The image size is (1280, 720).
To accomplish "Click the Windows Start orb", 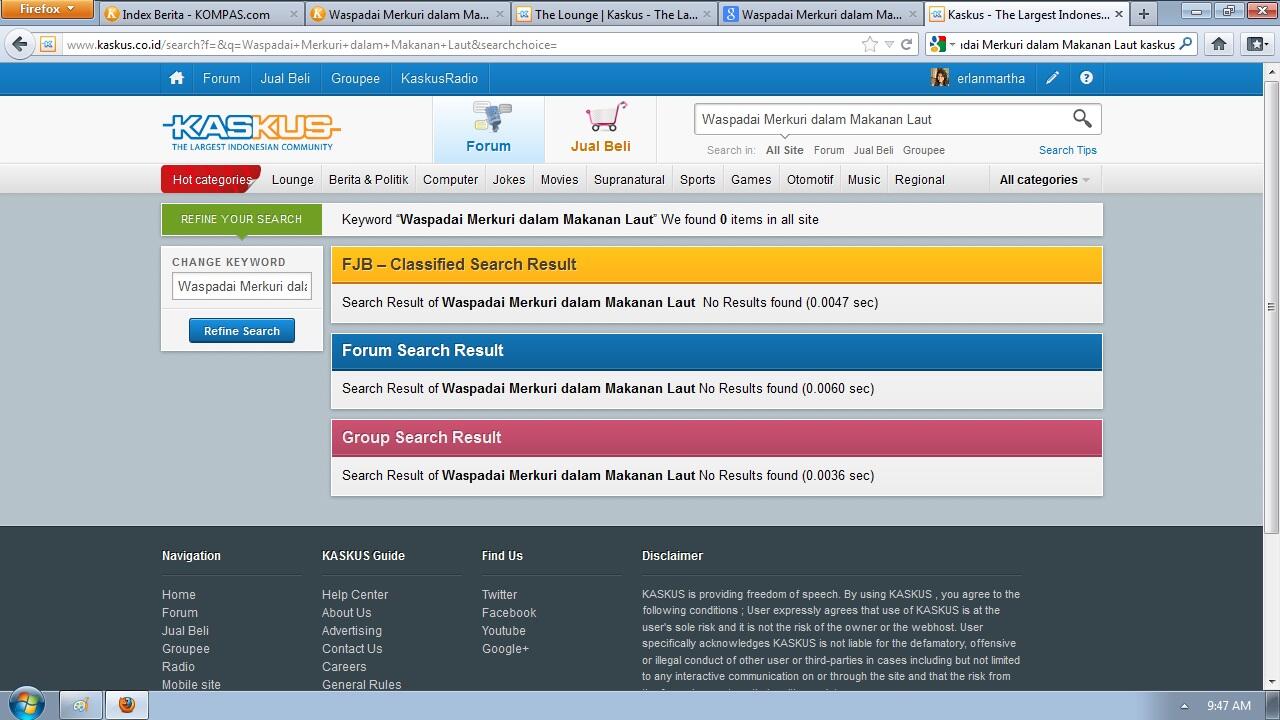I will (x=26, y=704).
